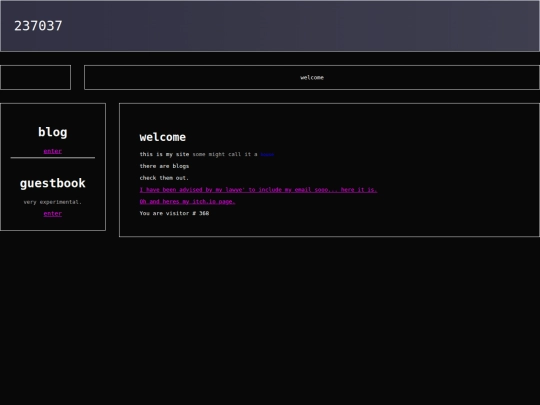
Task: Click 'check them out.' line
Action: pos(164,178)
